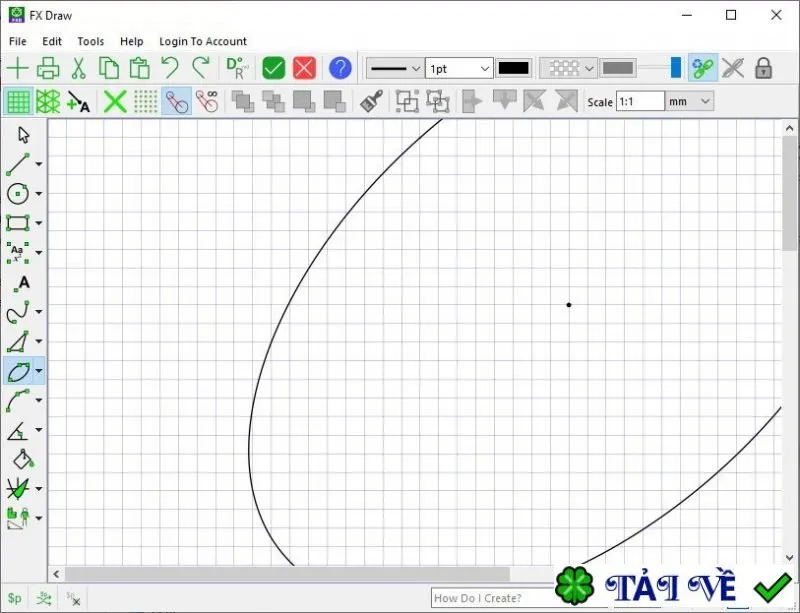Screen dimensions: 800x613
Task: Select the arrow pointer tool
Action: click(23, 135)
